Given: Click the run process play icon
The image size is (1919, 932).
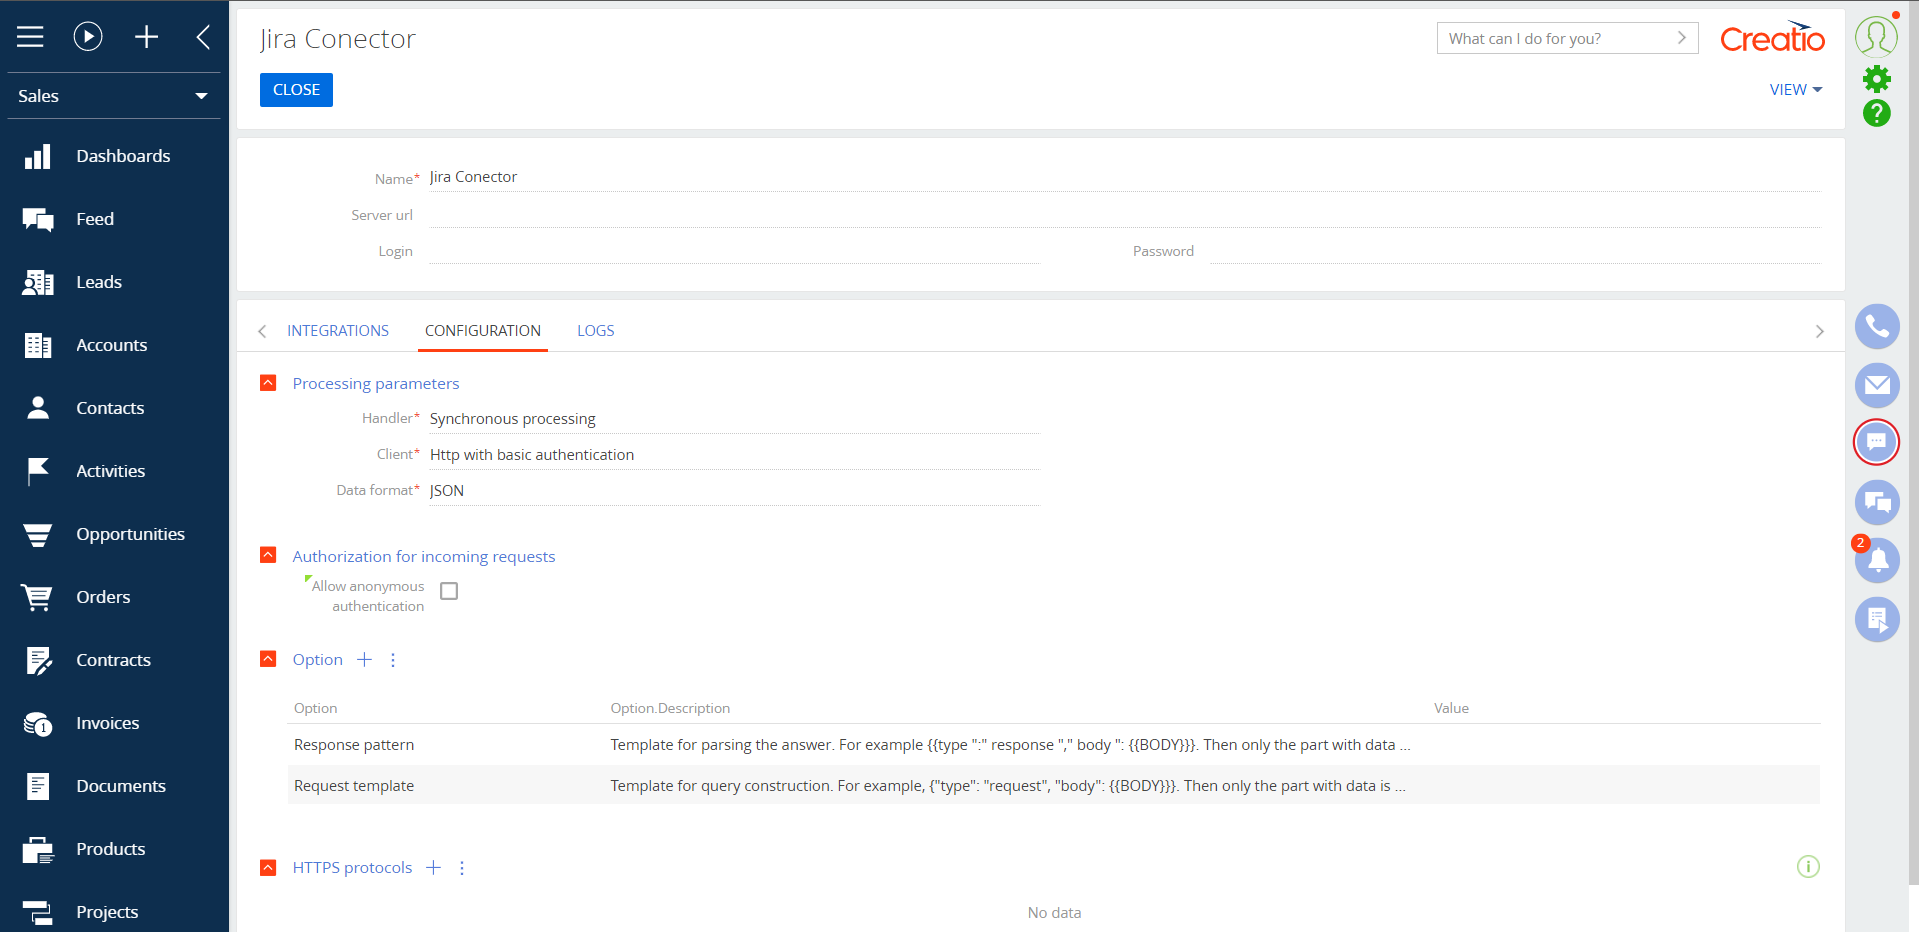Looking at the screenshot, I should pyautogui.click(x=88, y=37).
